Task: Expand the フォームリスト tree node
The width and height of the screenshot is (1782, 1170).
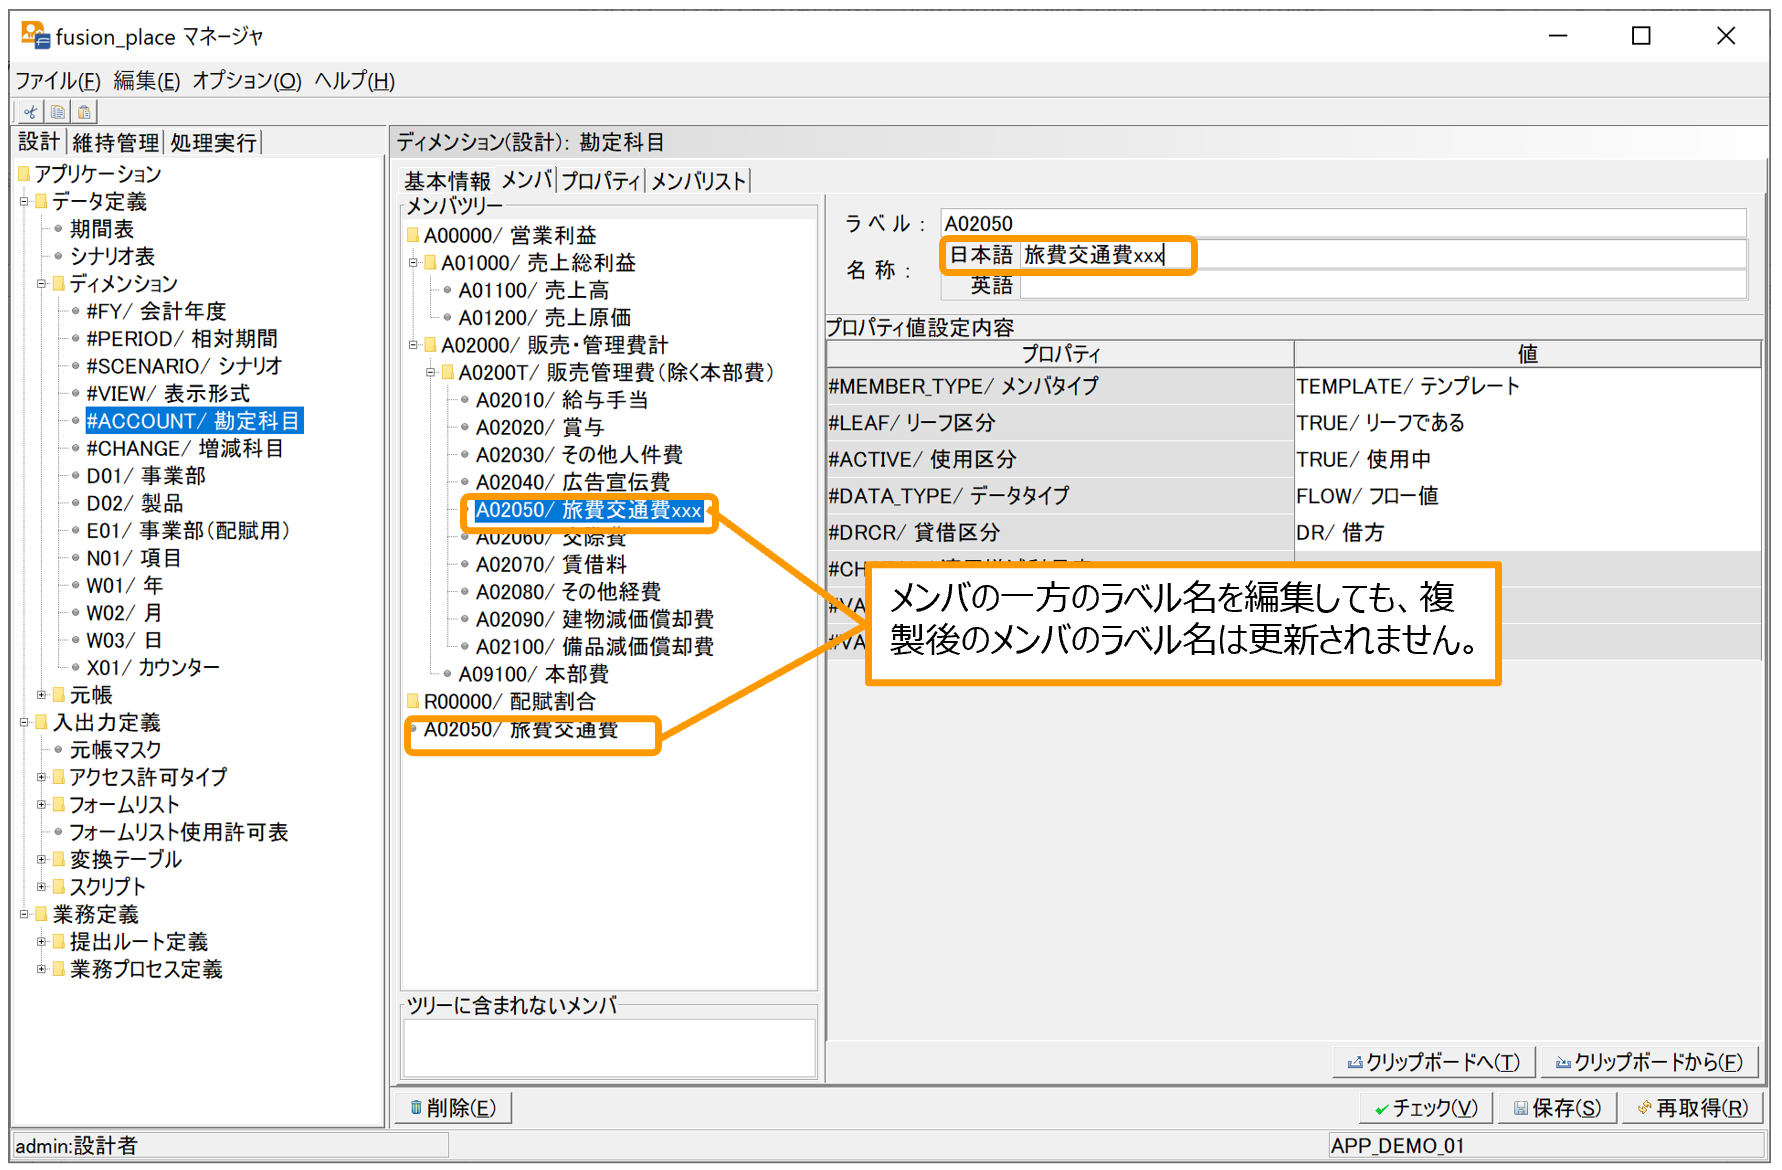Action: [x=42, y=804]
